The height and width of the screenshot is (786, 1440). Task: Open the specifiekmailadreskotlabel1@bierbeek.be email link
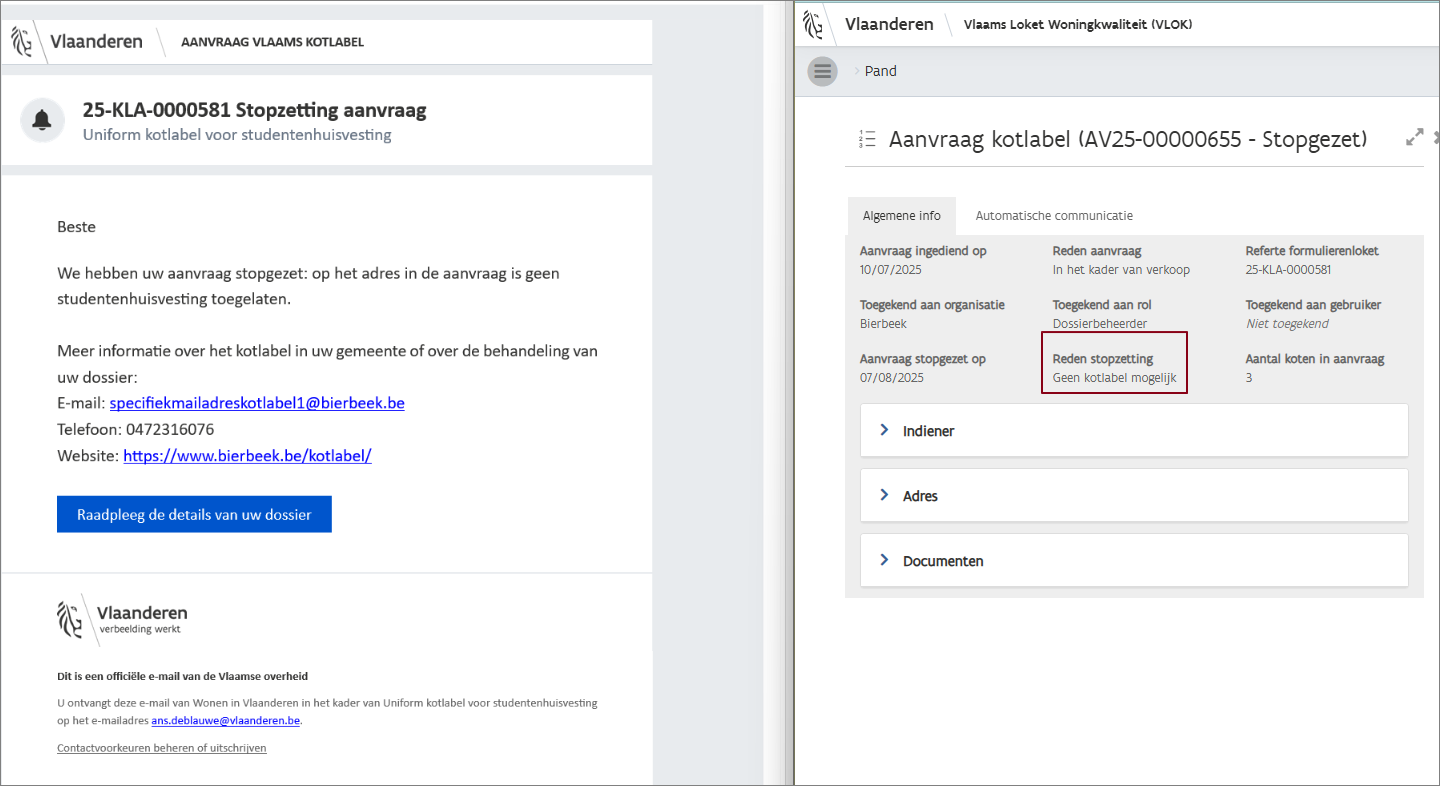pyautogui.click(x=256, y=403)
